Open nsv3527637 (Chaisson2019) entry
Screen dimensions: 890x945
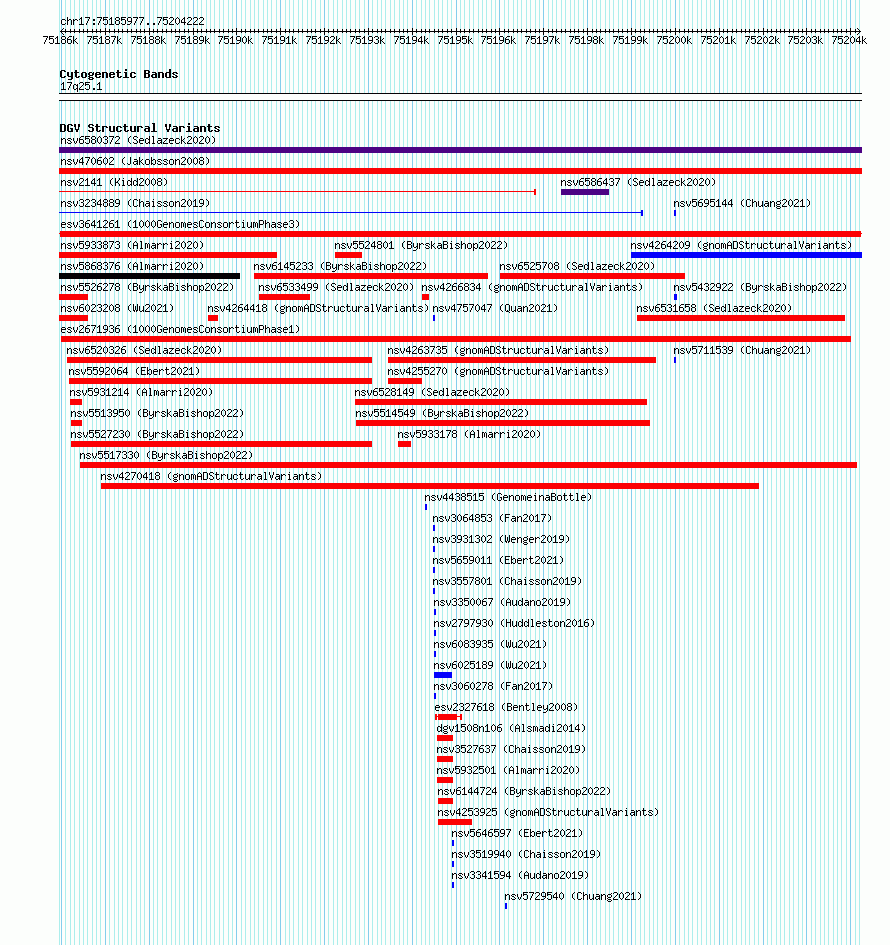511,750
